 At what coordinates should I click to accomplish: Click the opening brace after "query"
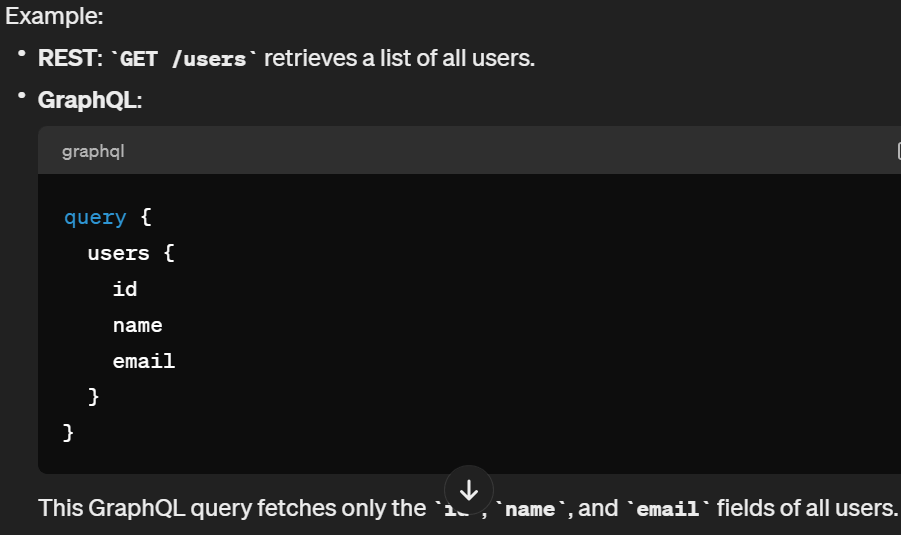point(145,217)
